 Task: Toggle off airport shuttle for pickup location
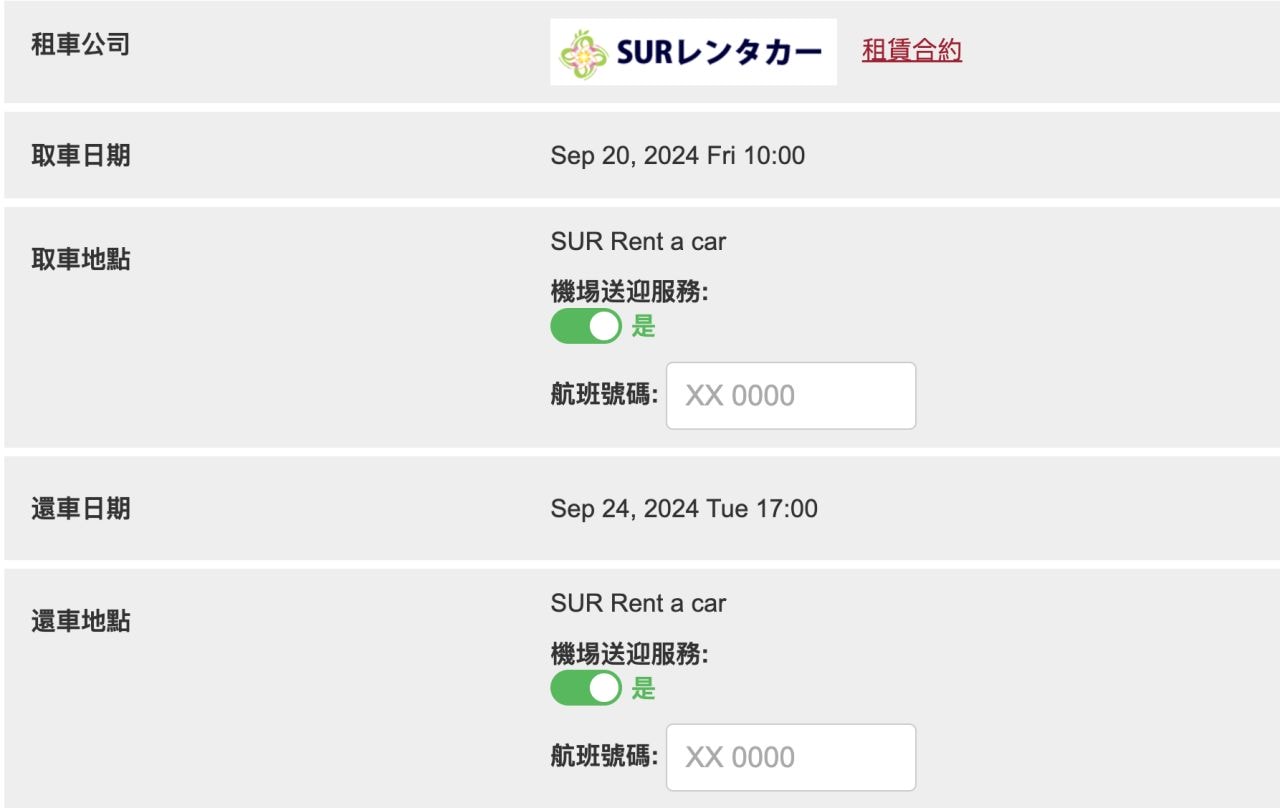coord(586,326)
